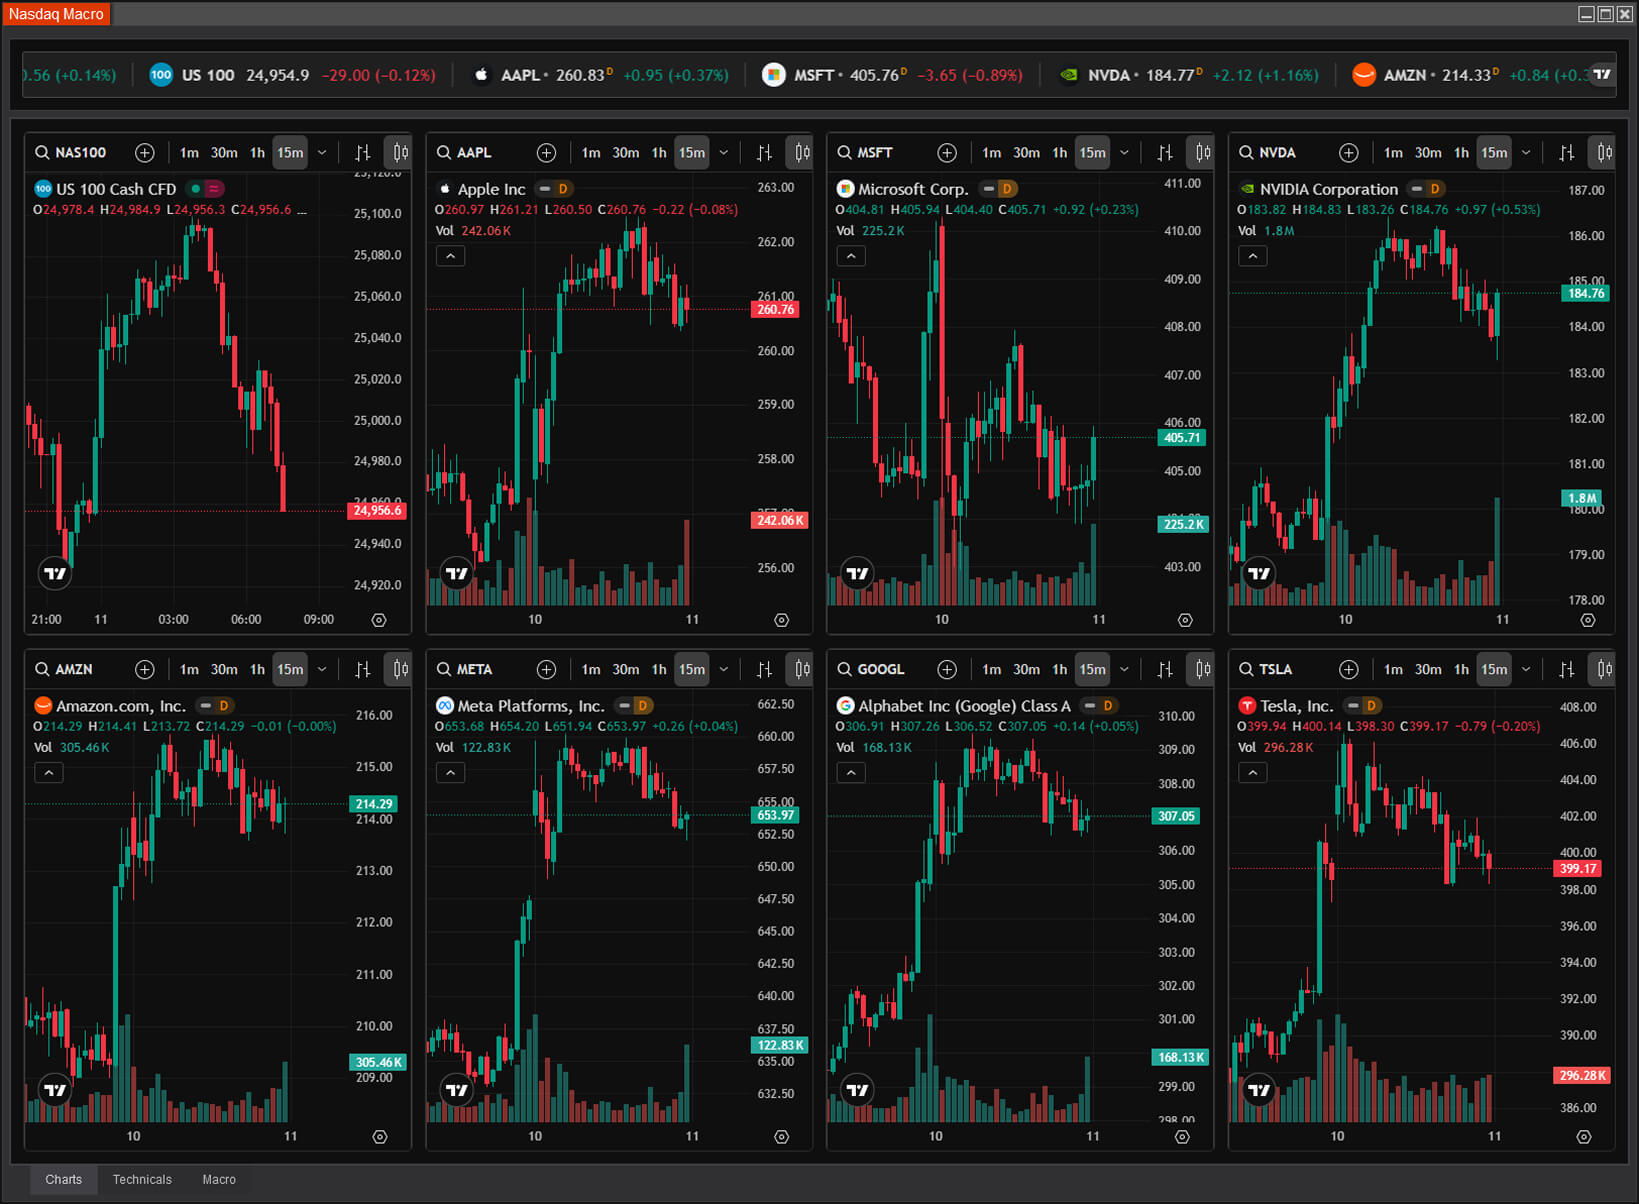Click the search icon next to META symbol
This screenshot has width=1639, height=1204.
pos(444,670)
